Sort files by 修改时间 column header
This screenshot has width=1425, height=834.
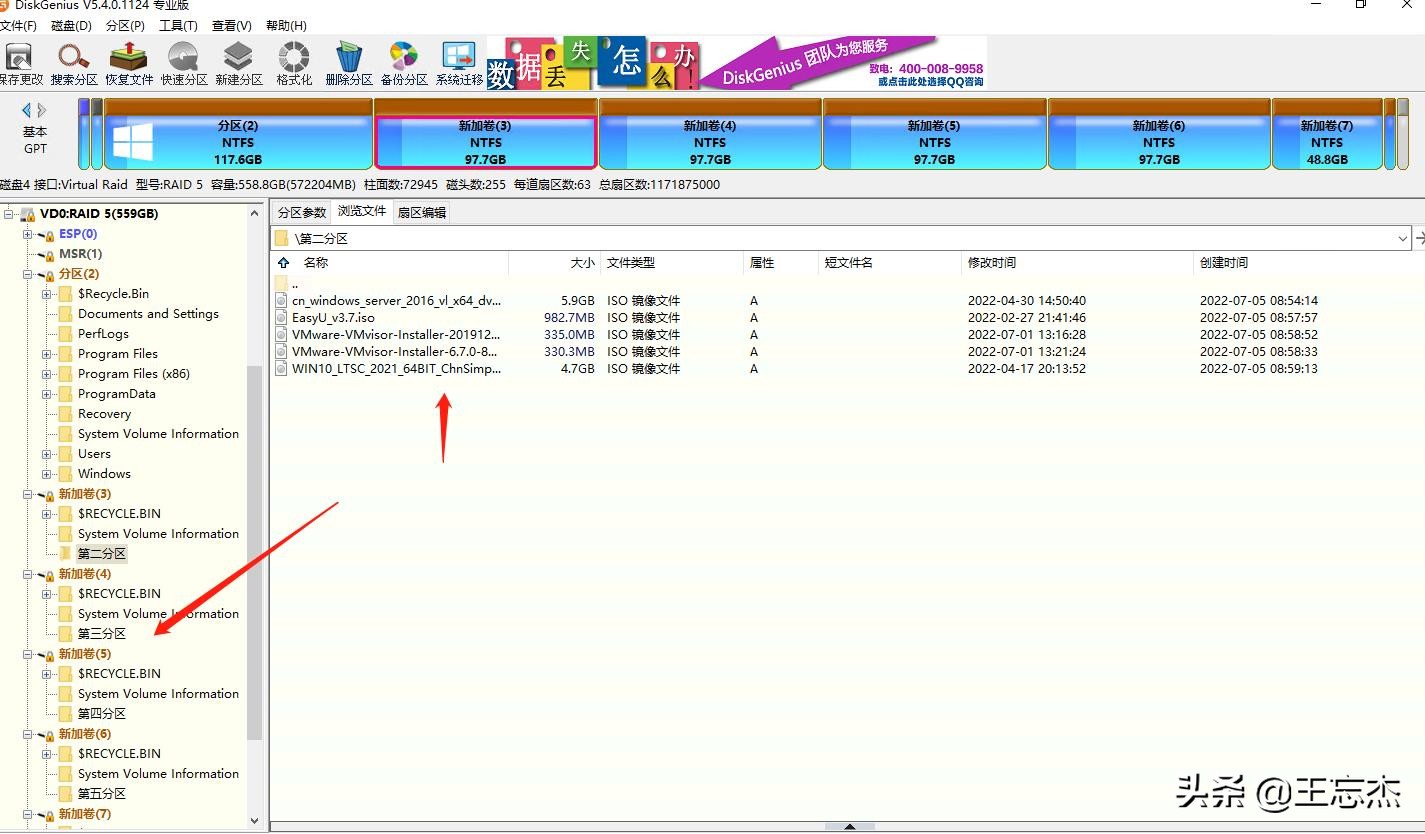991,263
